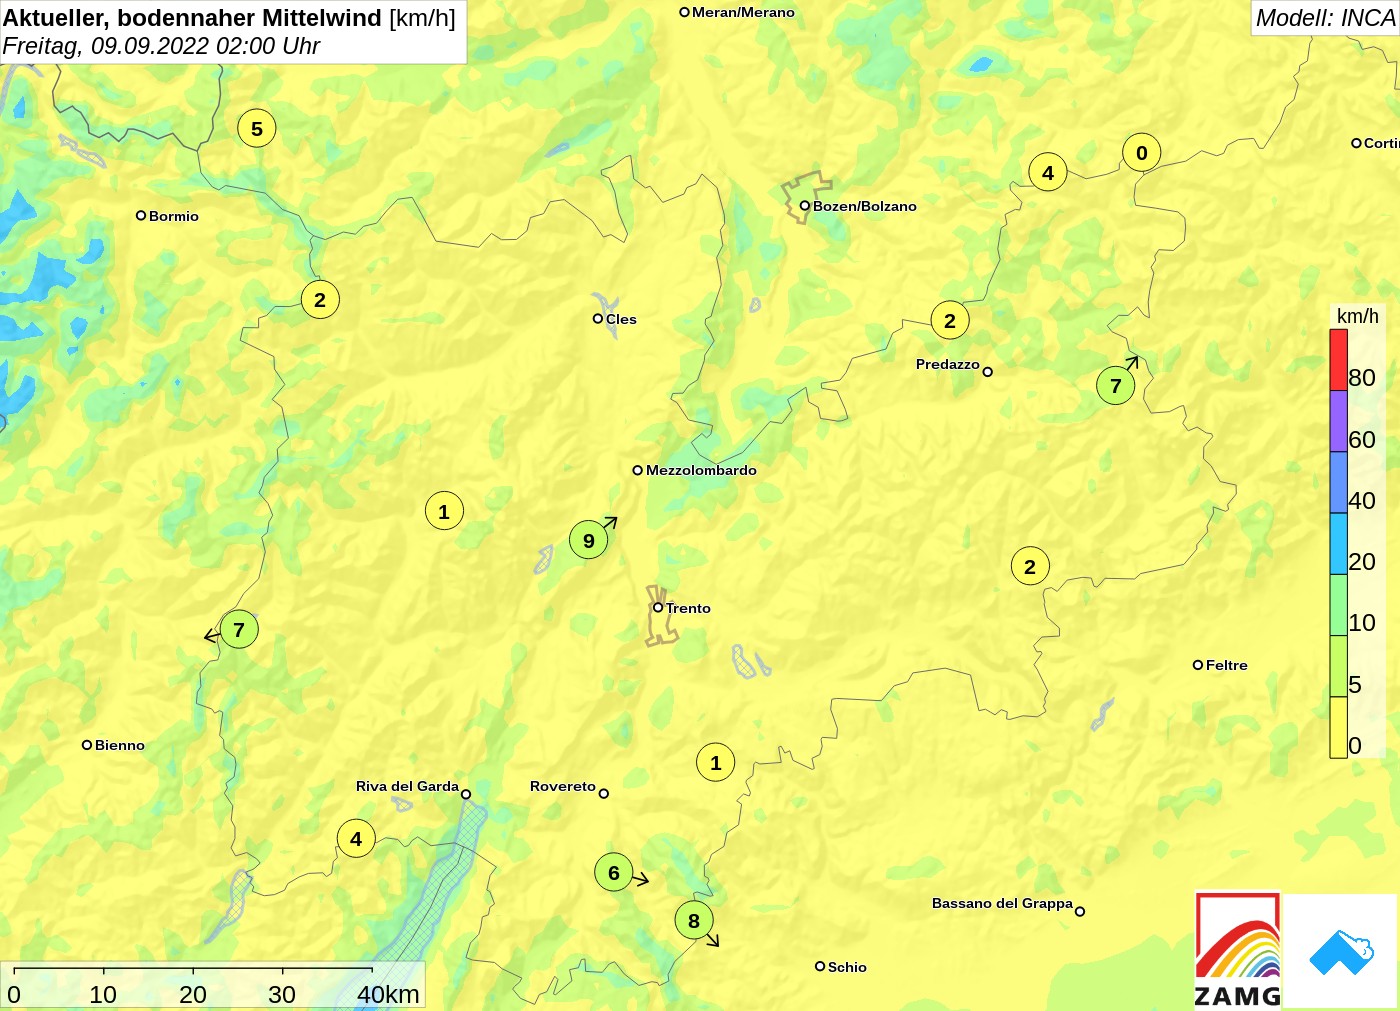Click the Bozen/Bolzano city marker
Image resolution: width=1400 pixels, height=1011 pixels.
pos(805,206)
